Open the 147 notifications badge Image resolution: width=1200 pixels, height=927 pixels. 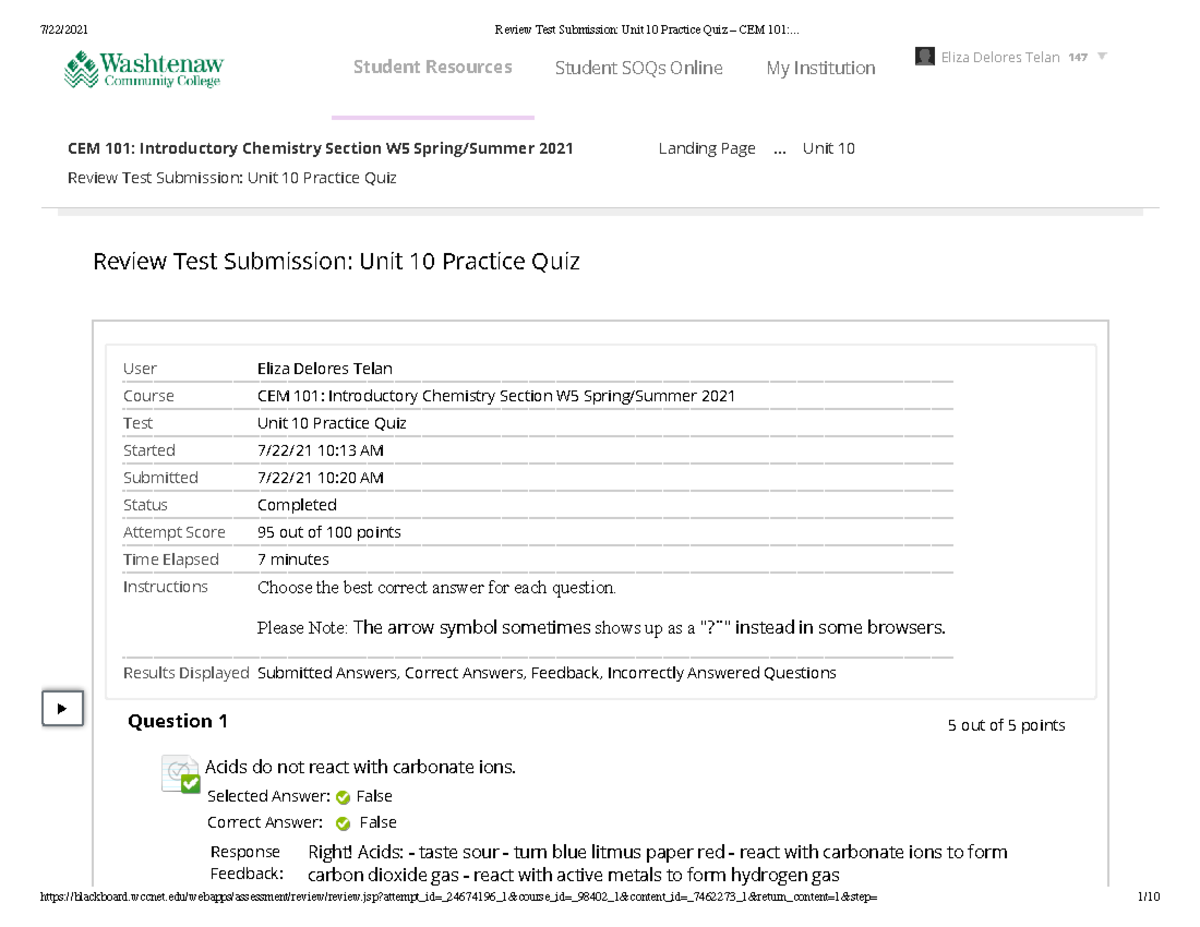tap(1076, 56)
